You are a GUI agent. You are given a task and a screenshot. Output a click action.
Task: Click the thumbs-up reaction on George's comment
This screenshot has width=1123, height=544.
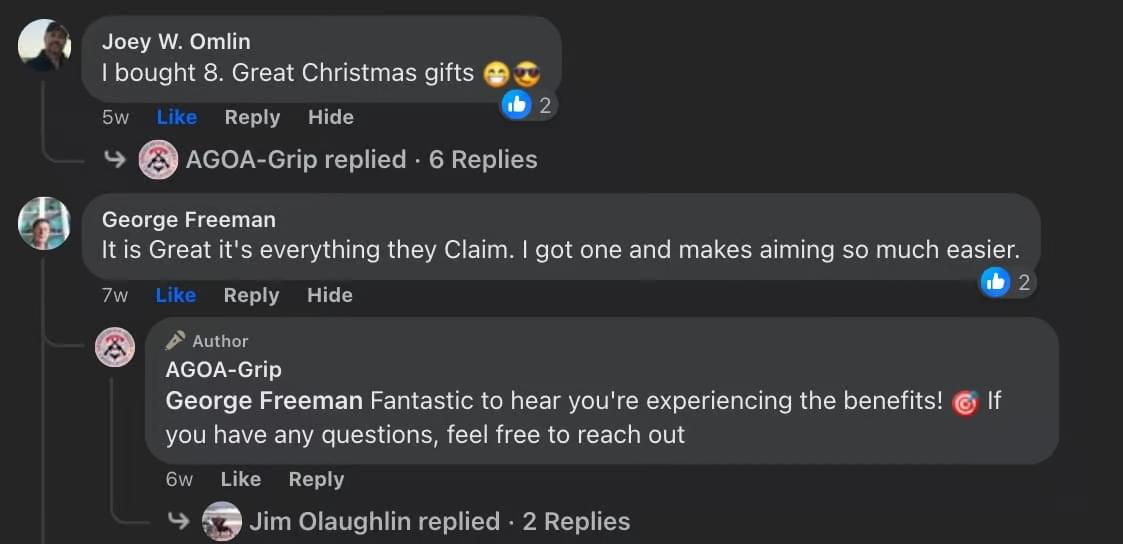pyautogui.click(x=995, y=283)
